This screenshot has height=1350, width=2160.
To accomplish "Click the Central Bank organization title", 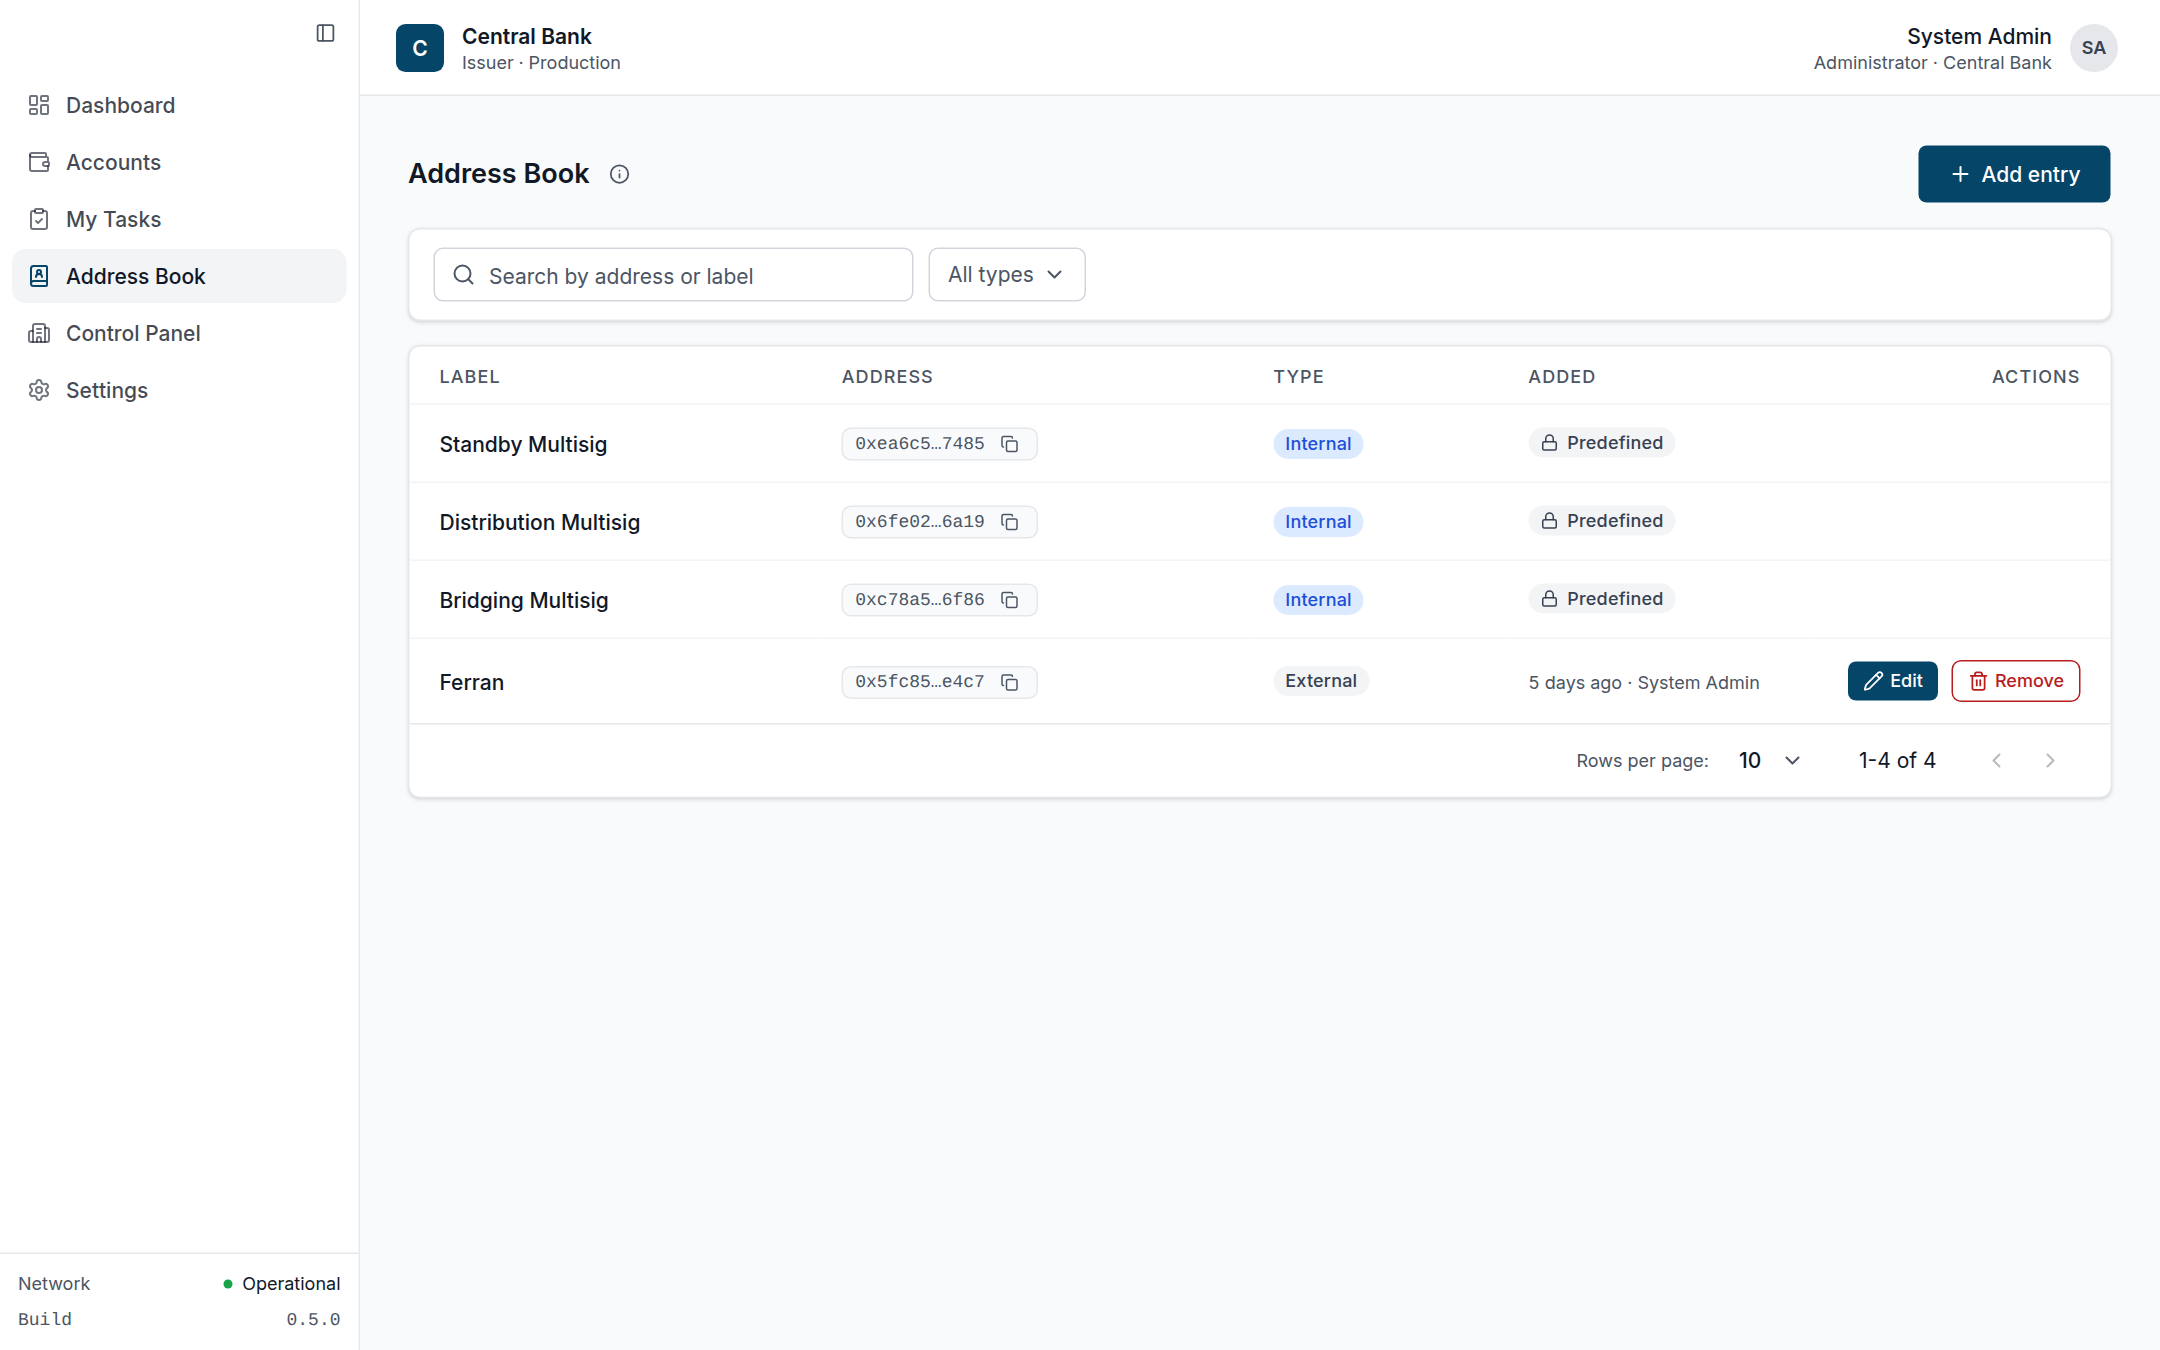I will [527, 36].
